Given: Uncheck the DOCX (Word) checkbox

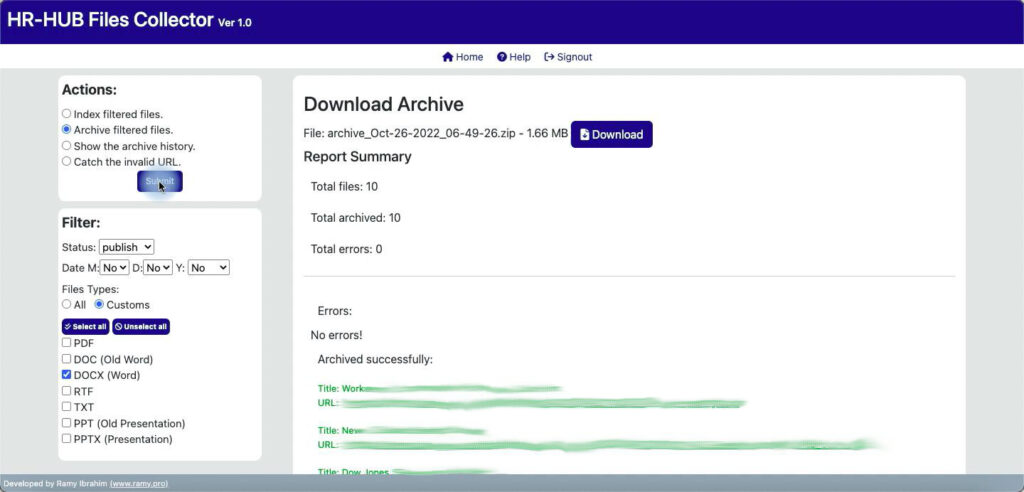Looking at the screenshot, I should pos(67,375).
